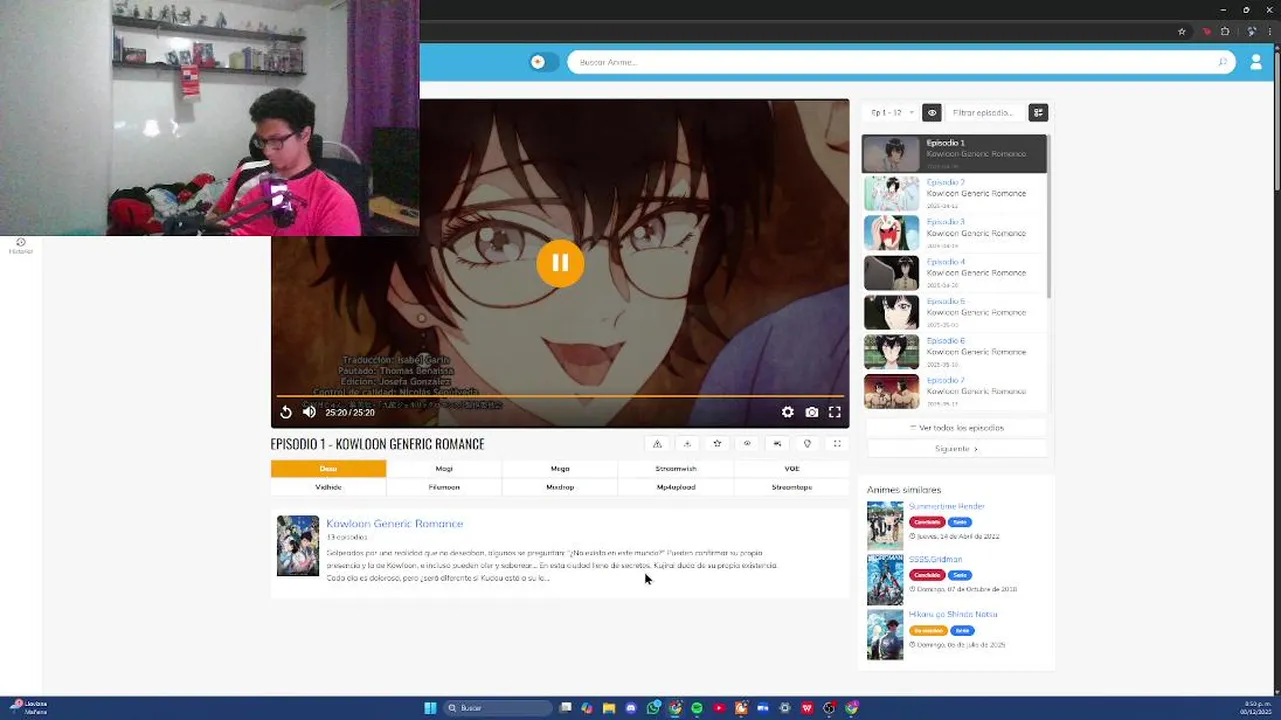Screen dimensions: 1281x720
Task: Select Episodio 1 in the episode list
Action: (x=955, y=154)
